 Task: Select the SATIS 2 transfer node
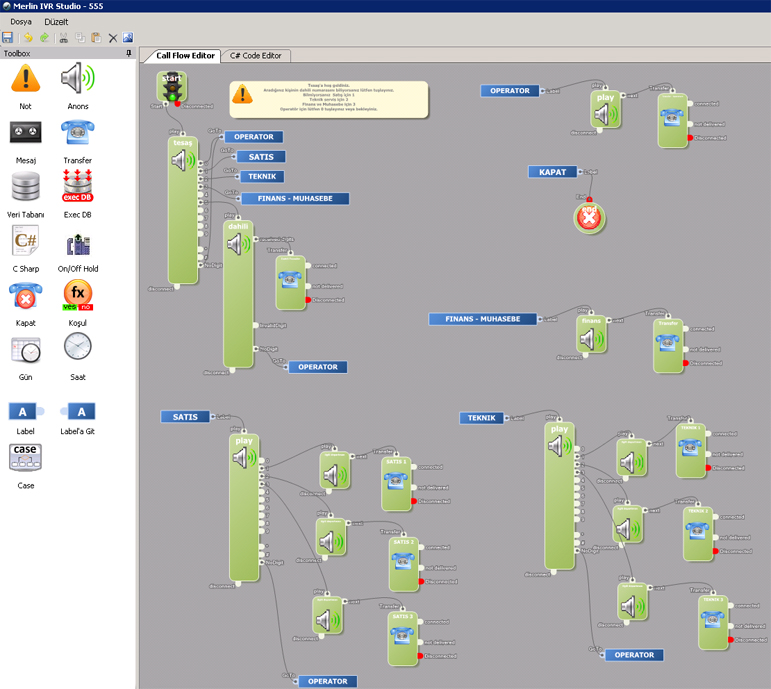(403, 564)
